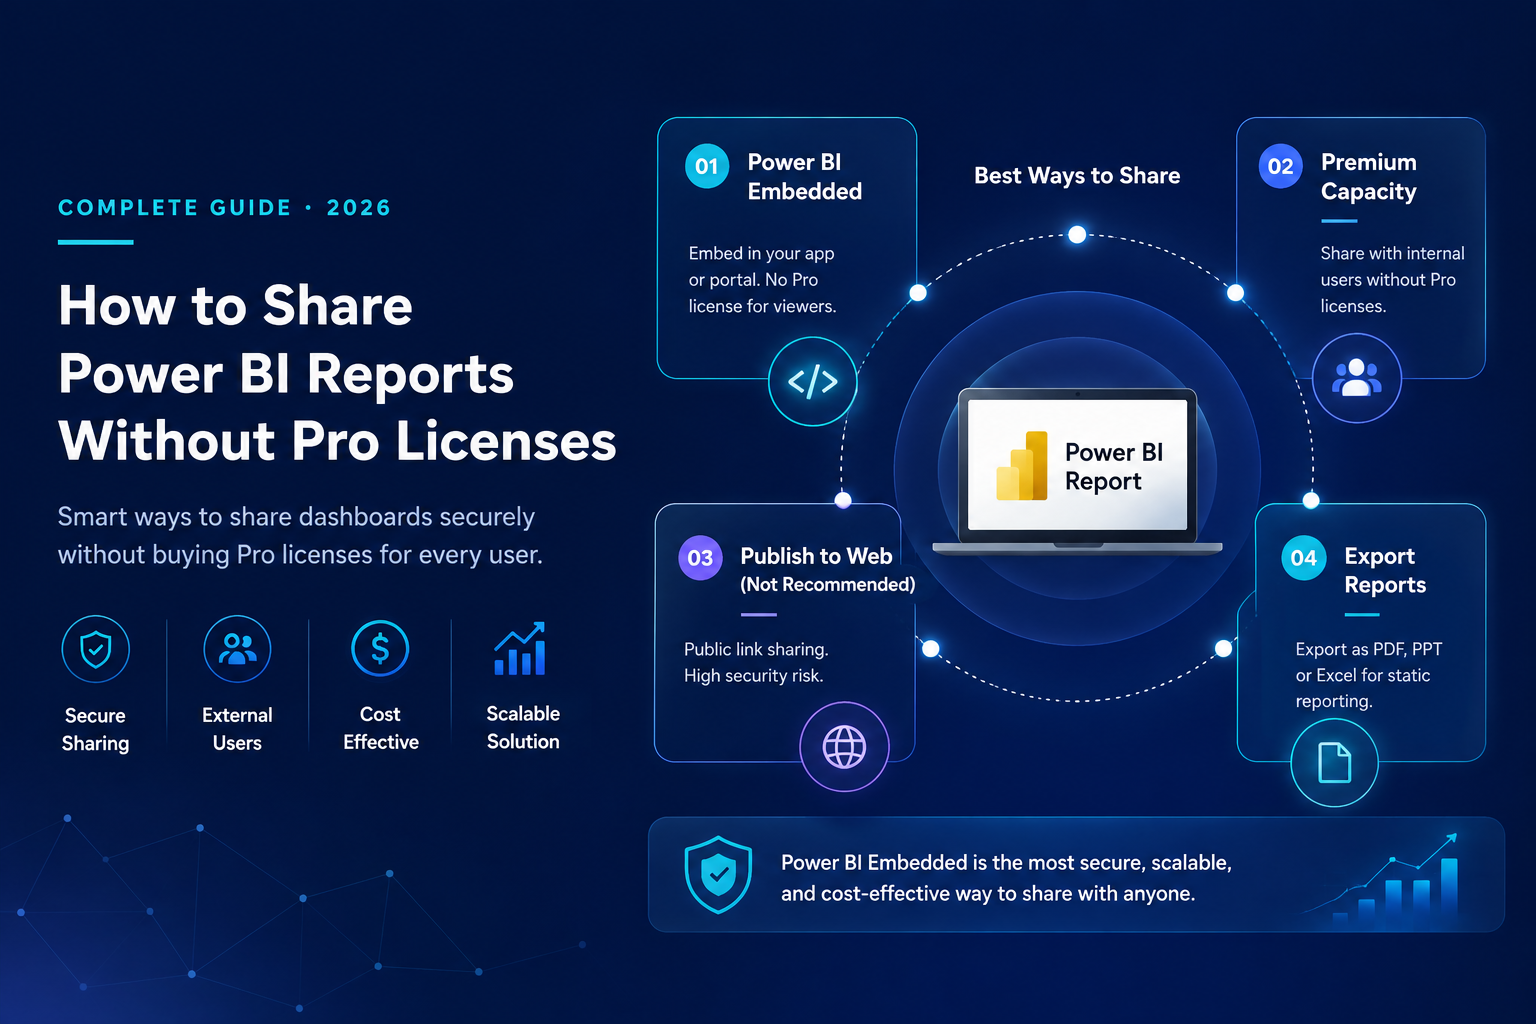Select the Premium Capacity heading
The width and height of the screenshot is (1536, 1024).
(1369, 177)
